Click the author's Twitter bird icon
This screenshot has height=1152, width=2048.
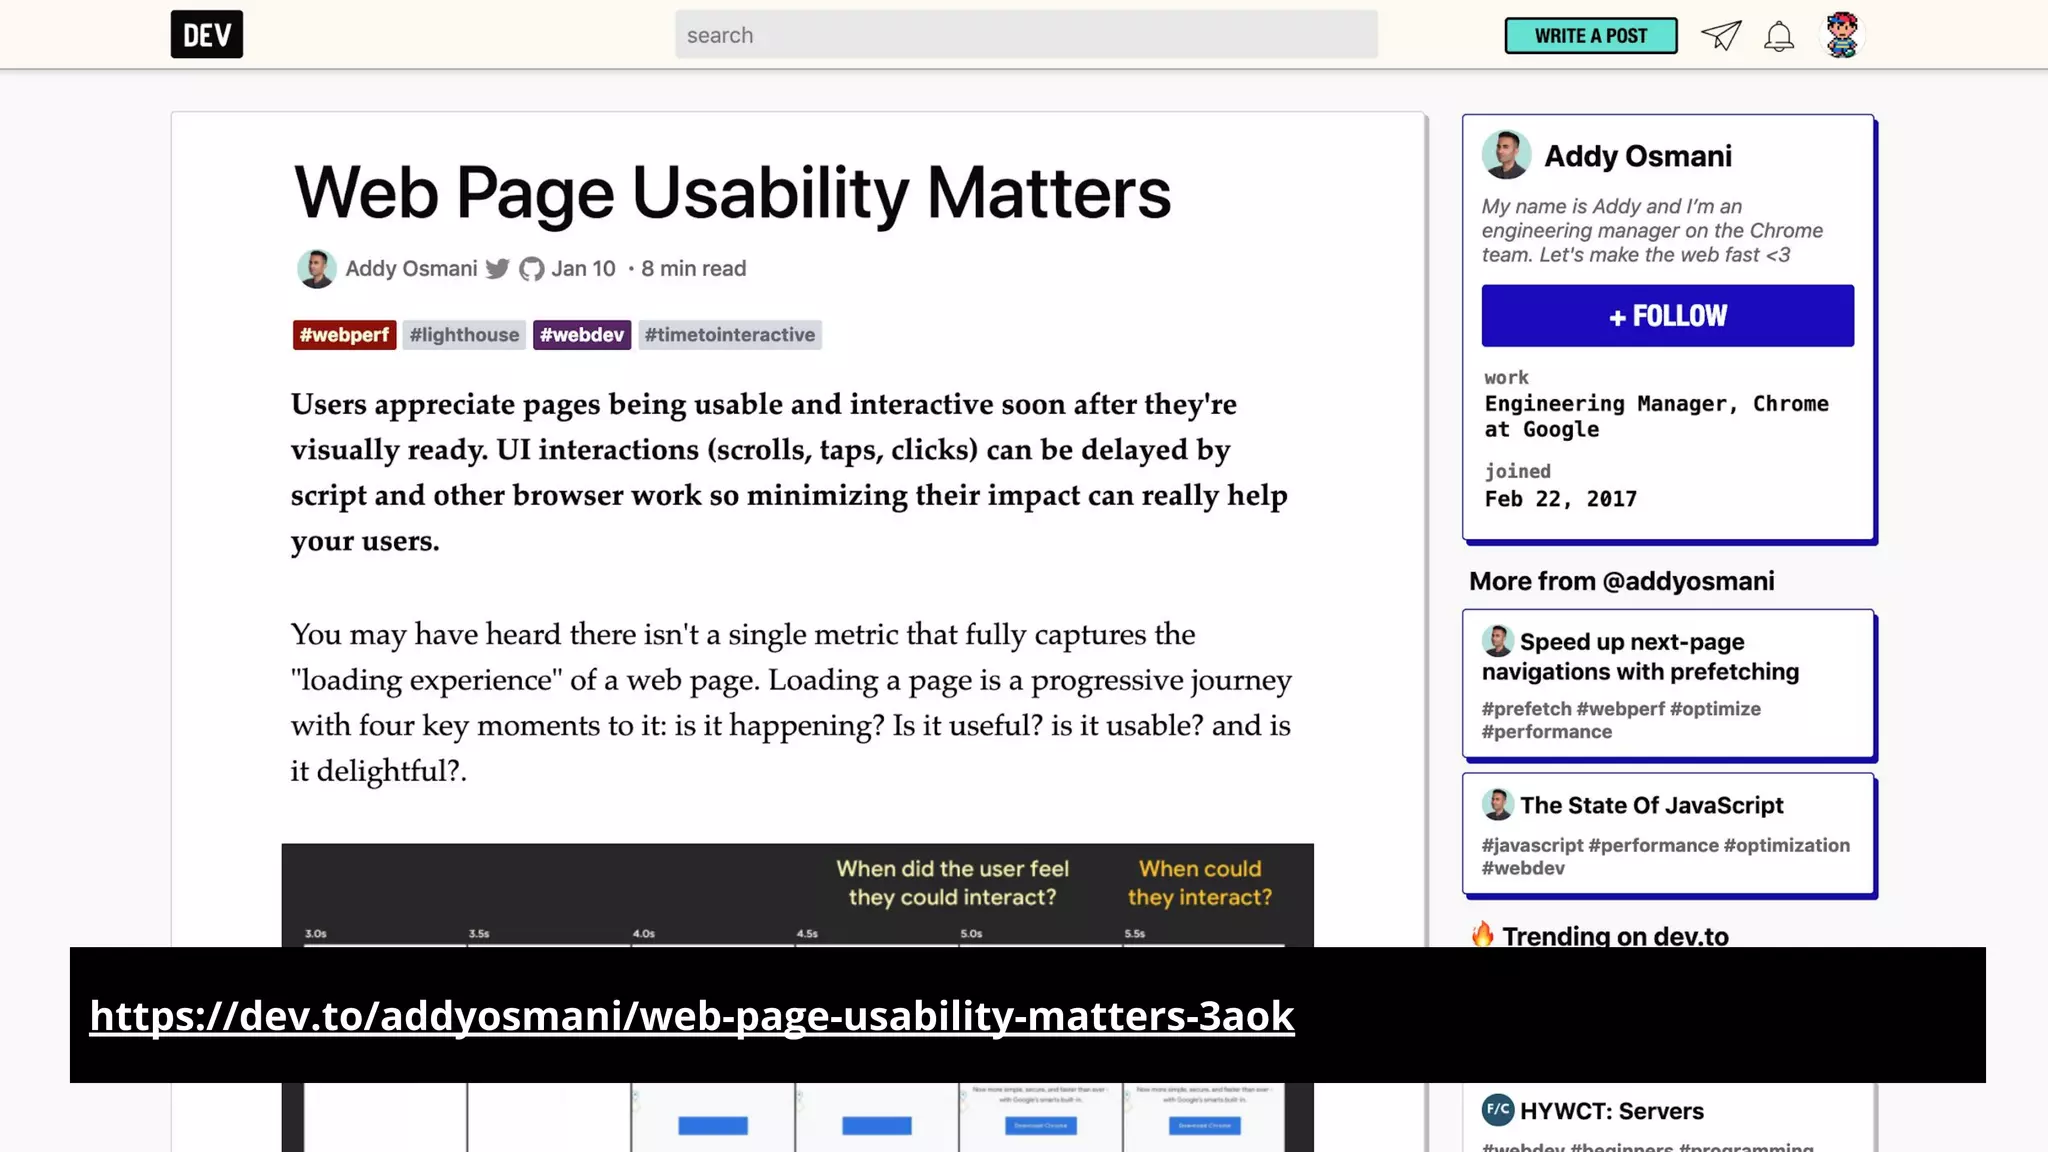pos(497,269)
